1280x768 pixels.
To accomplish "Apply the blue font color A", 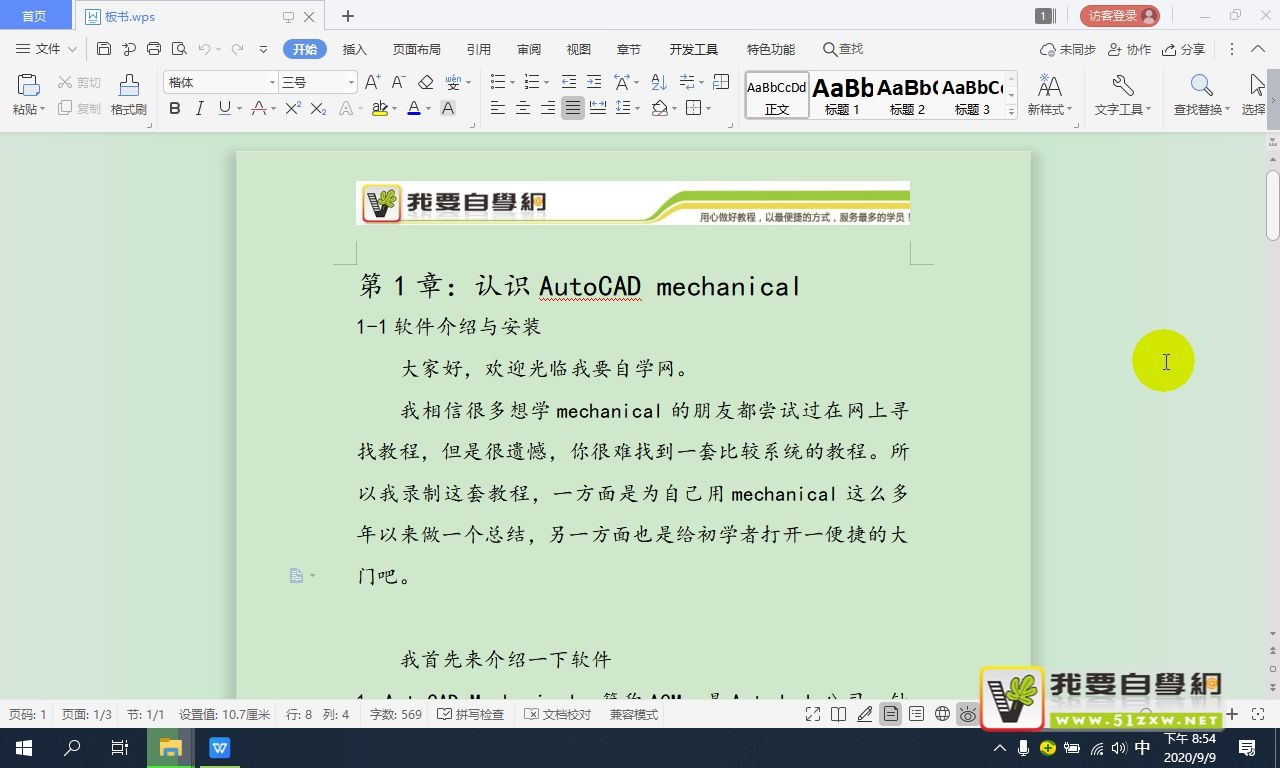I will (x=414, y=108).
